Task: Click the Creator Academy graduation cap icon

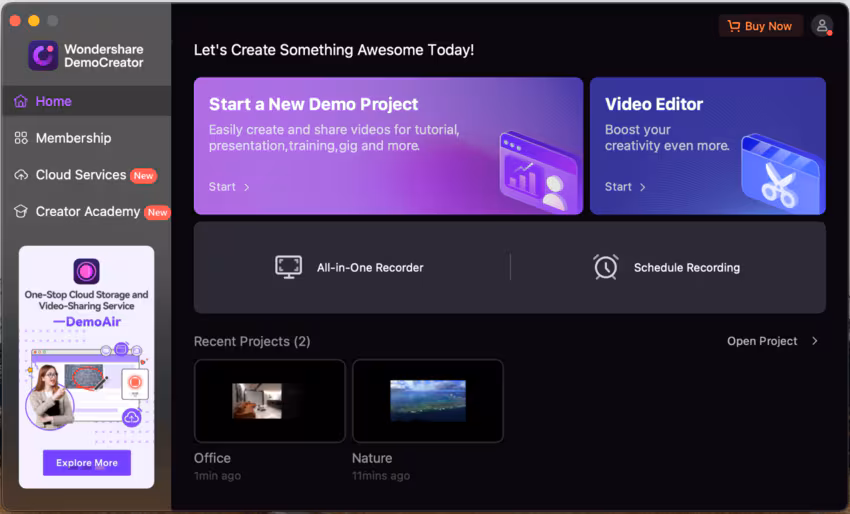Action: [x=21, y=211]
